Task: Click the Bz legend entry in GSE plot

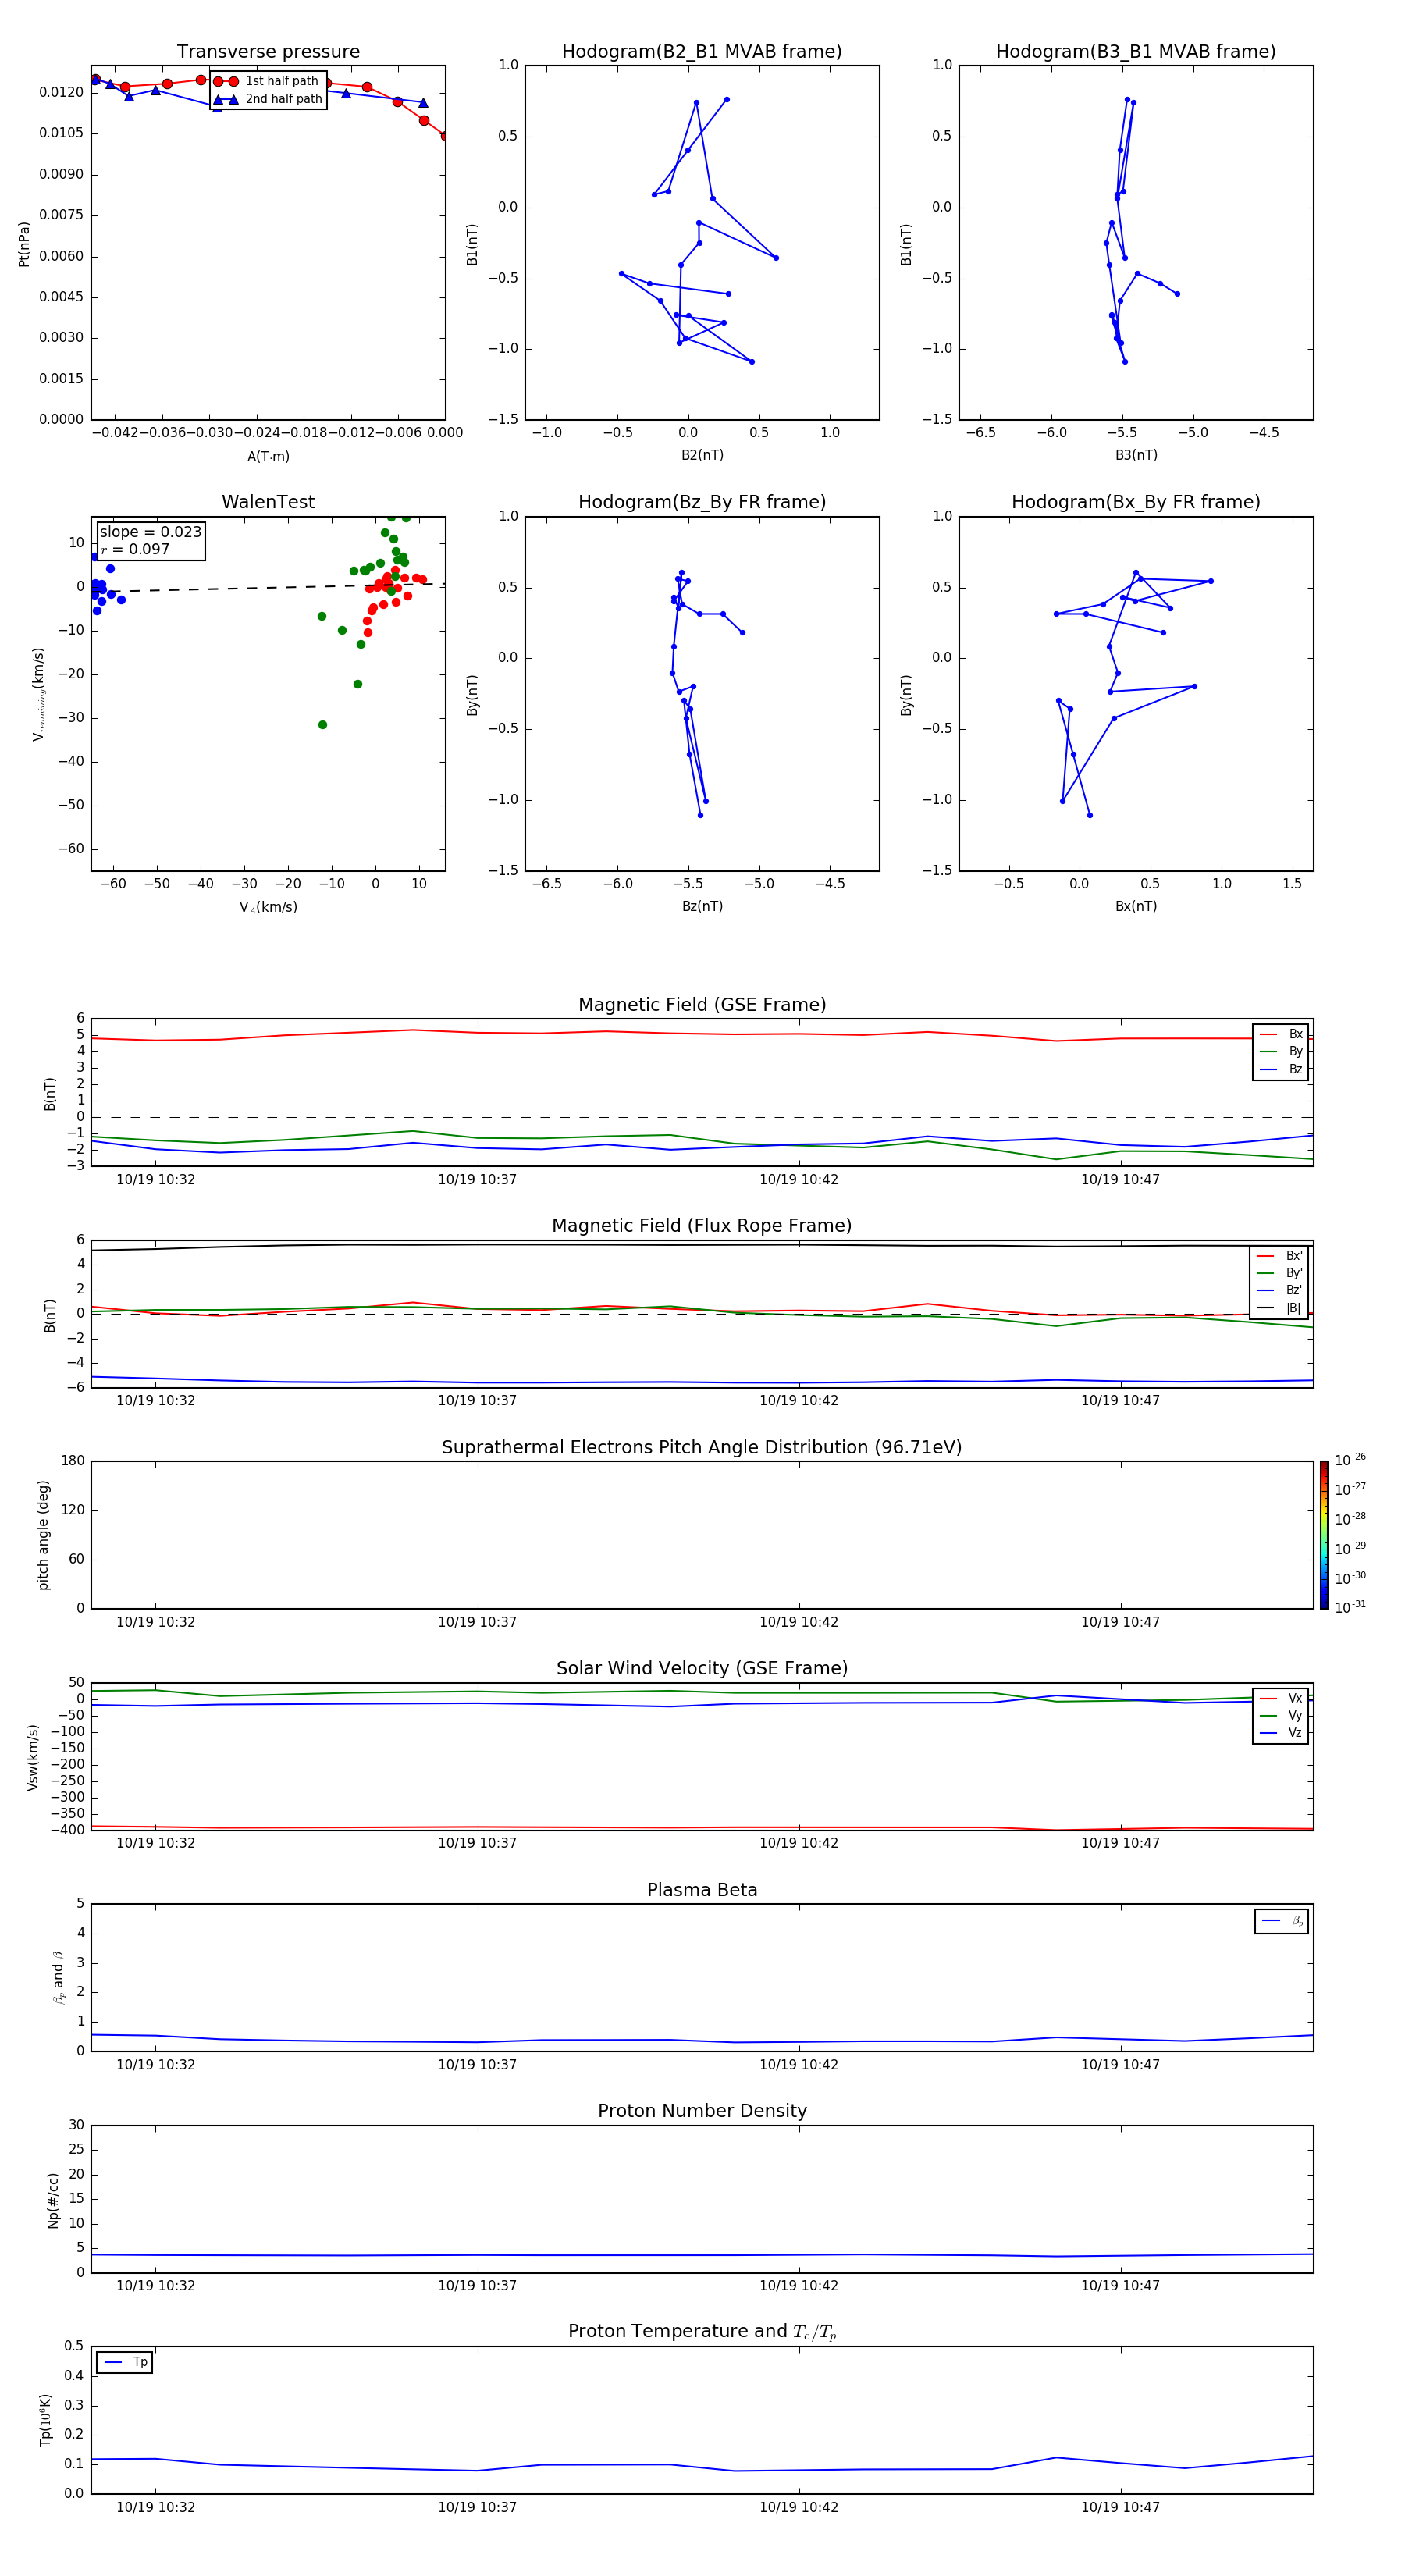Action: [x=1281, y=1069]
